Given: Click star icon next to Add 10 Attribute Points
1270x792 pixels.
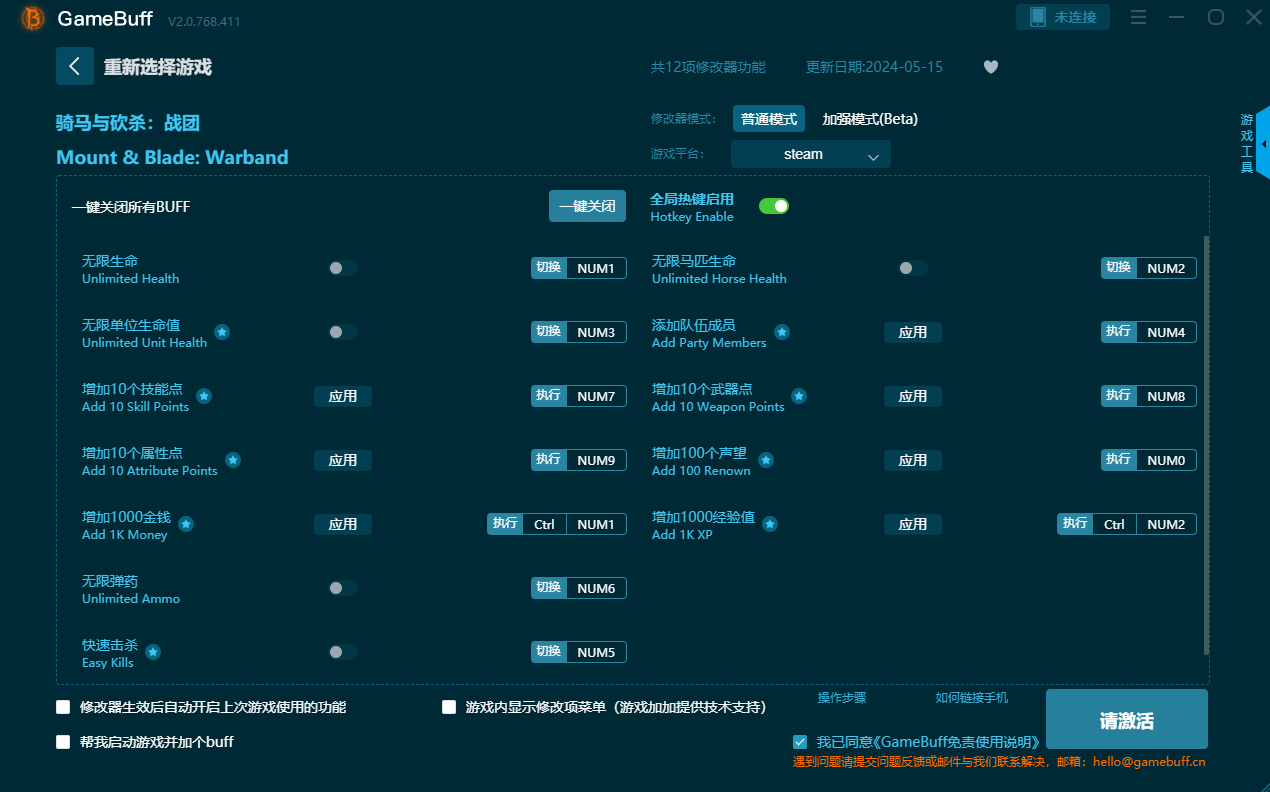Looking at the screenshot, I should [x=233, y=460].
